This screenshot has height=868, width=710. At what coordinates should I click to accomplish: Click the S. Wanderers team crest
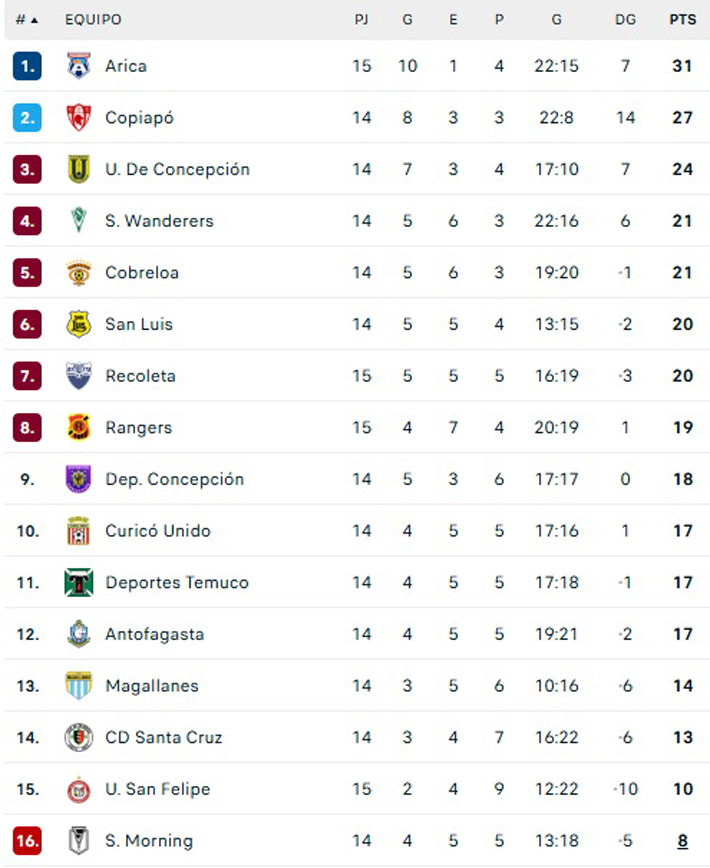click(x=78, y=221)
